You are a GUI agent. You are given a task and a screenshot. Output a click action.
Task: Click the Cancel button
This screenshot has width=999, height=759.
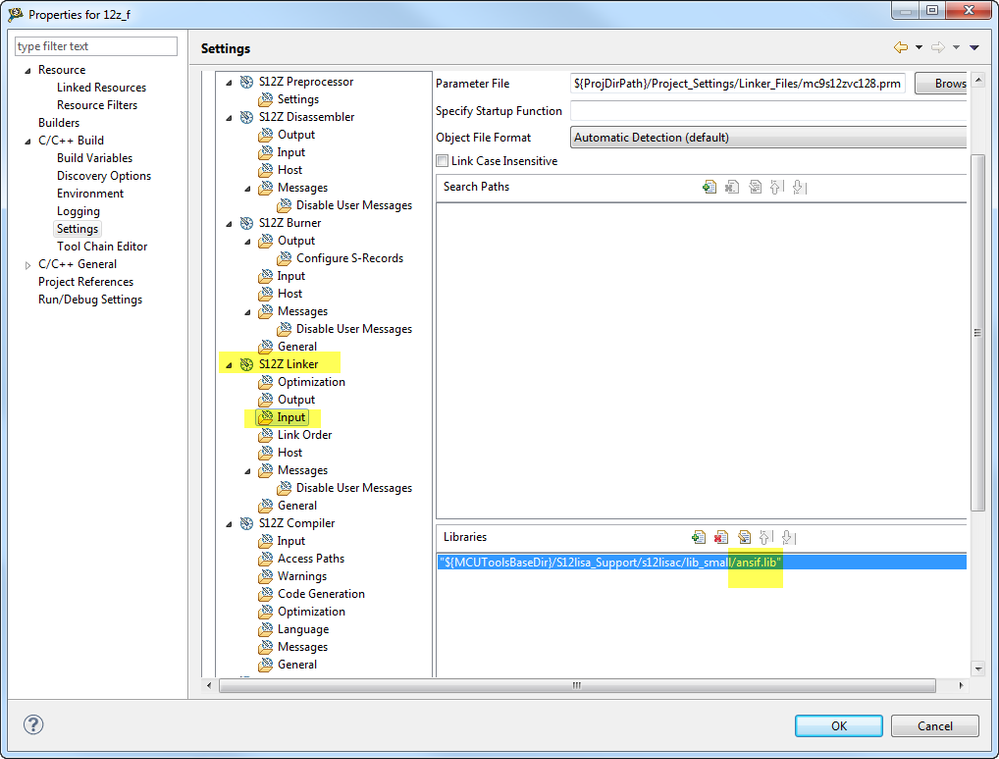click(935, 726)
